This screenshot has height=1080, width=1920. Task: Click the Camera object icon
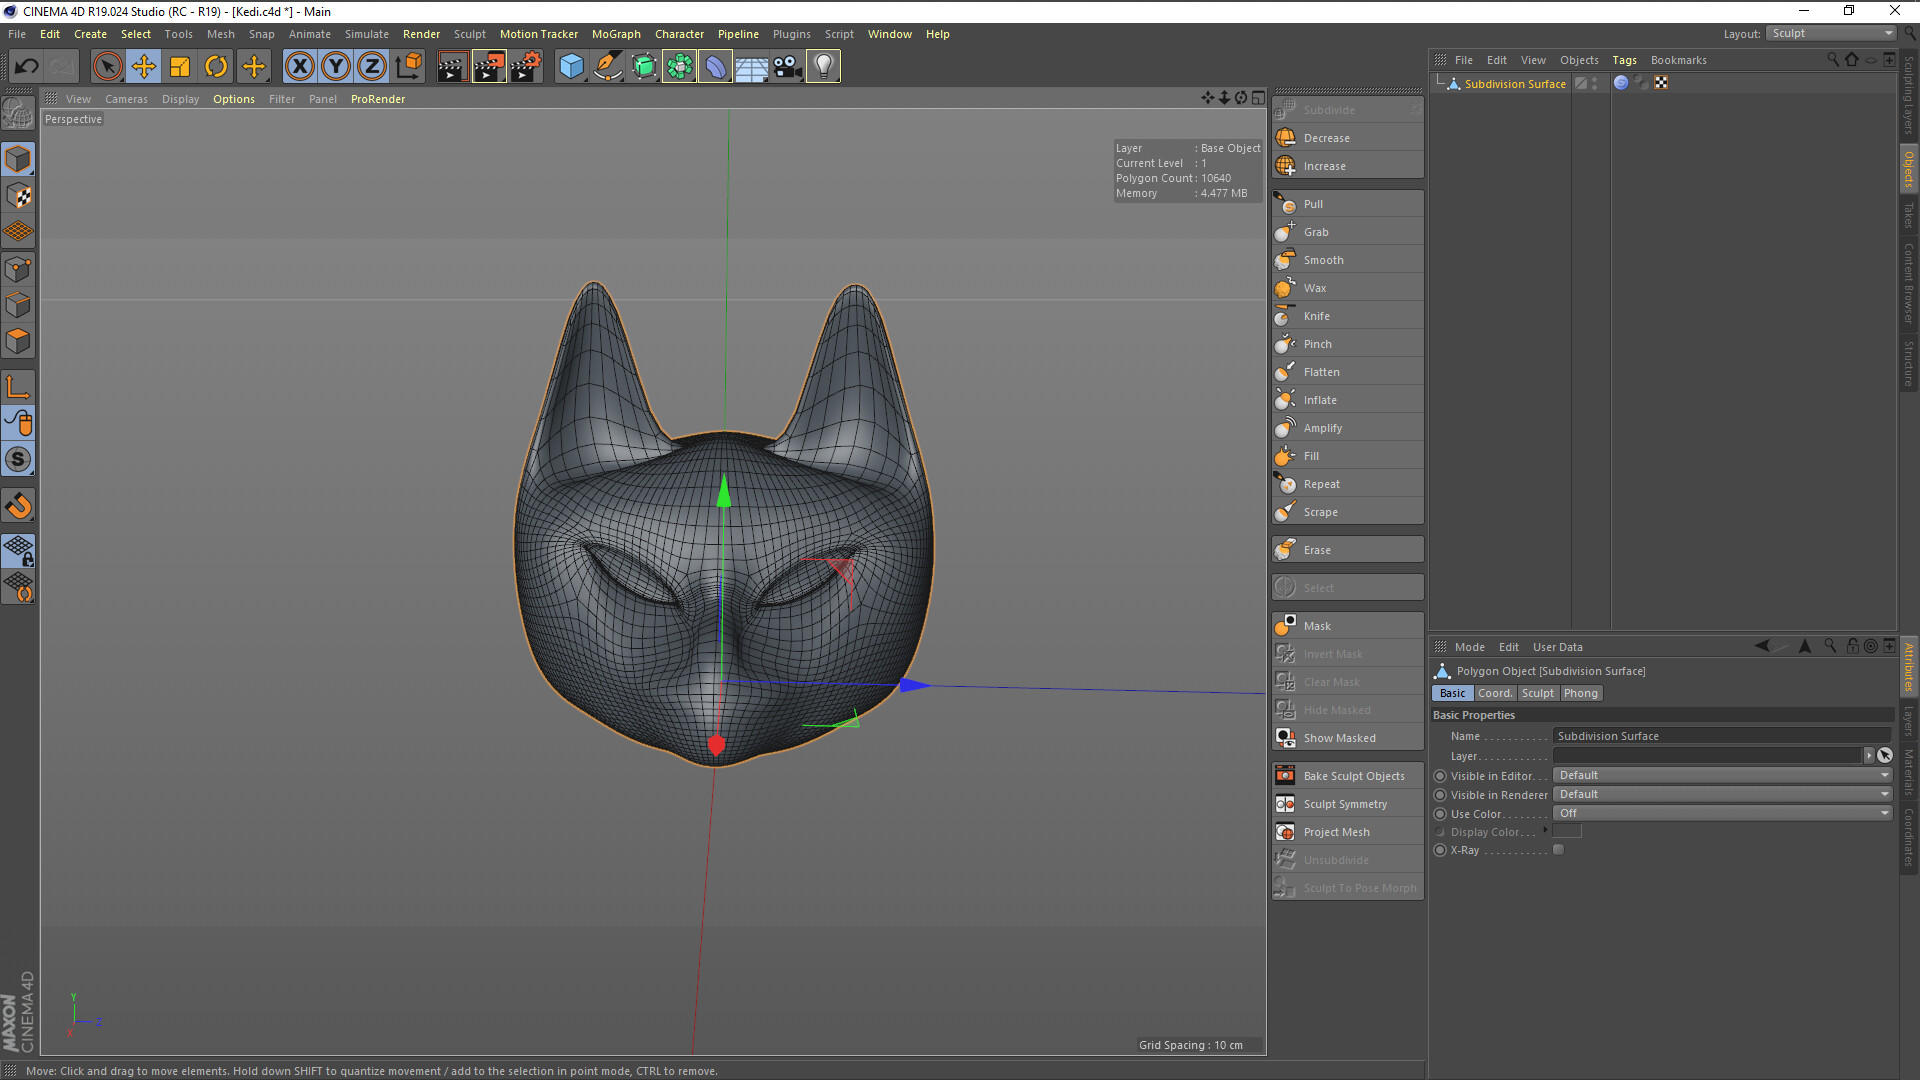coord(787,67)
